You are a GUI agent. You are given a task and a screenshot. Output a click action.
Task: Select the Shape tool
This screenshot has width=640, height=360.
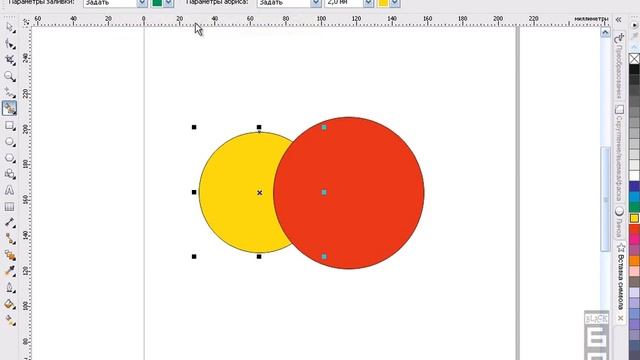tap(10, 44)
